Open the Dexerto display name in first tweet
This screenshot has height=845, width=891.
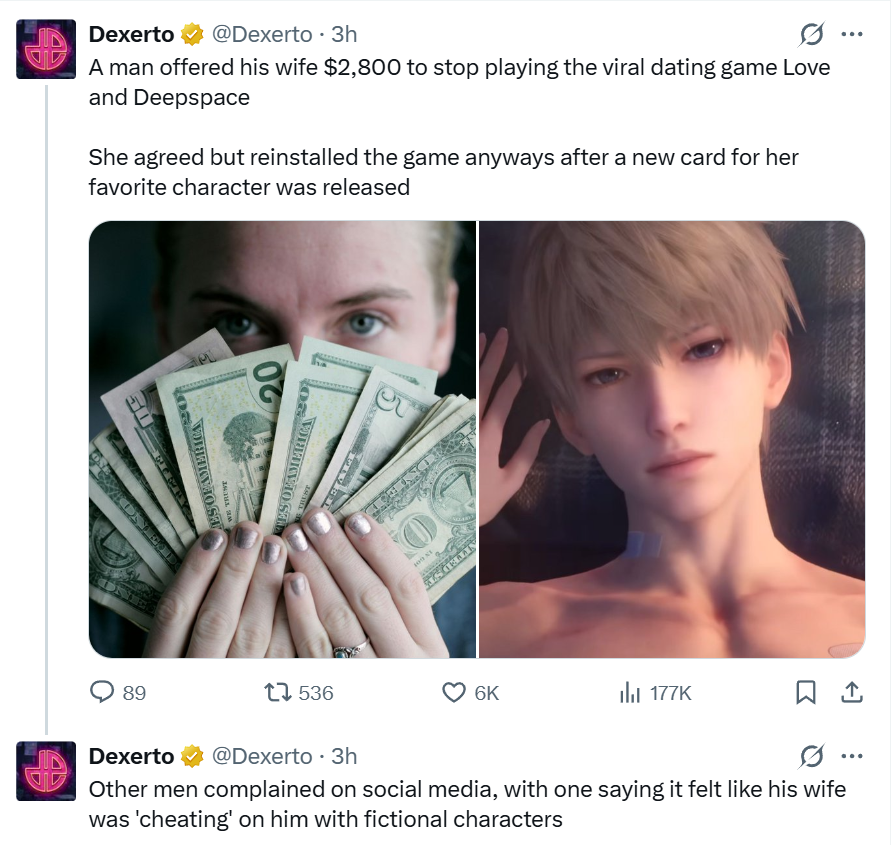tap(131, 35)
